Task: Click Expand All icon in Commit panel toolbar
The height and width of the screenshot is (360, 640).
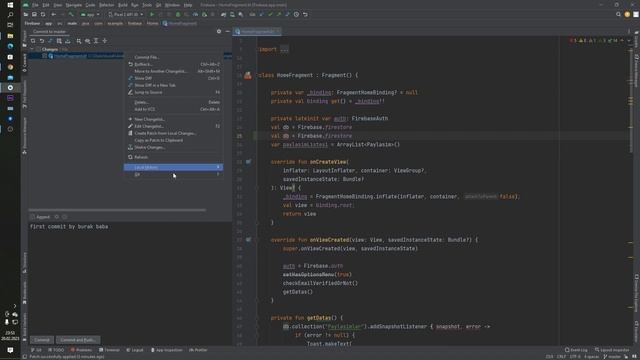Action: pos(96,41)
